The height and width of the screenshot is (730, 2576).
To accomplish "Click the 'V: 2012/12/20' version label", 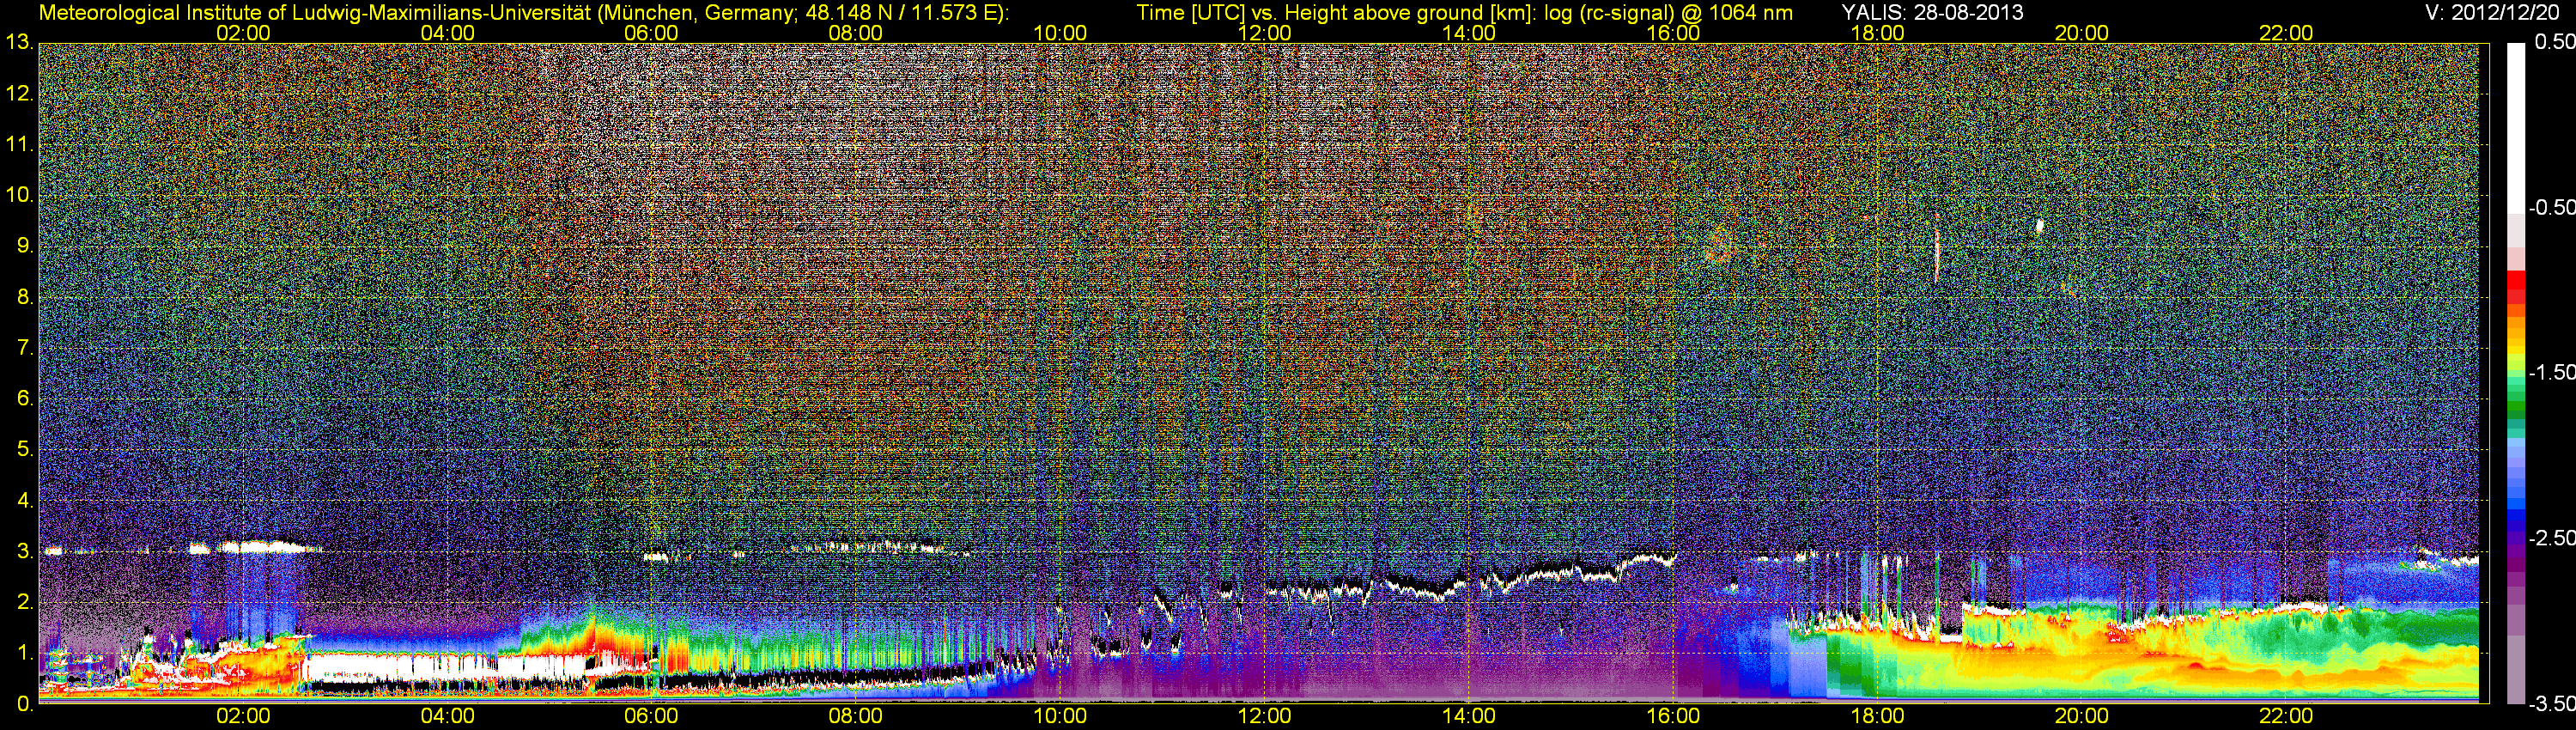I will [x=2491, y=12].
